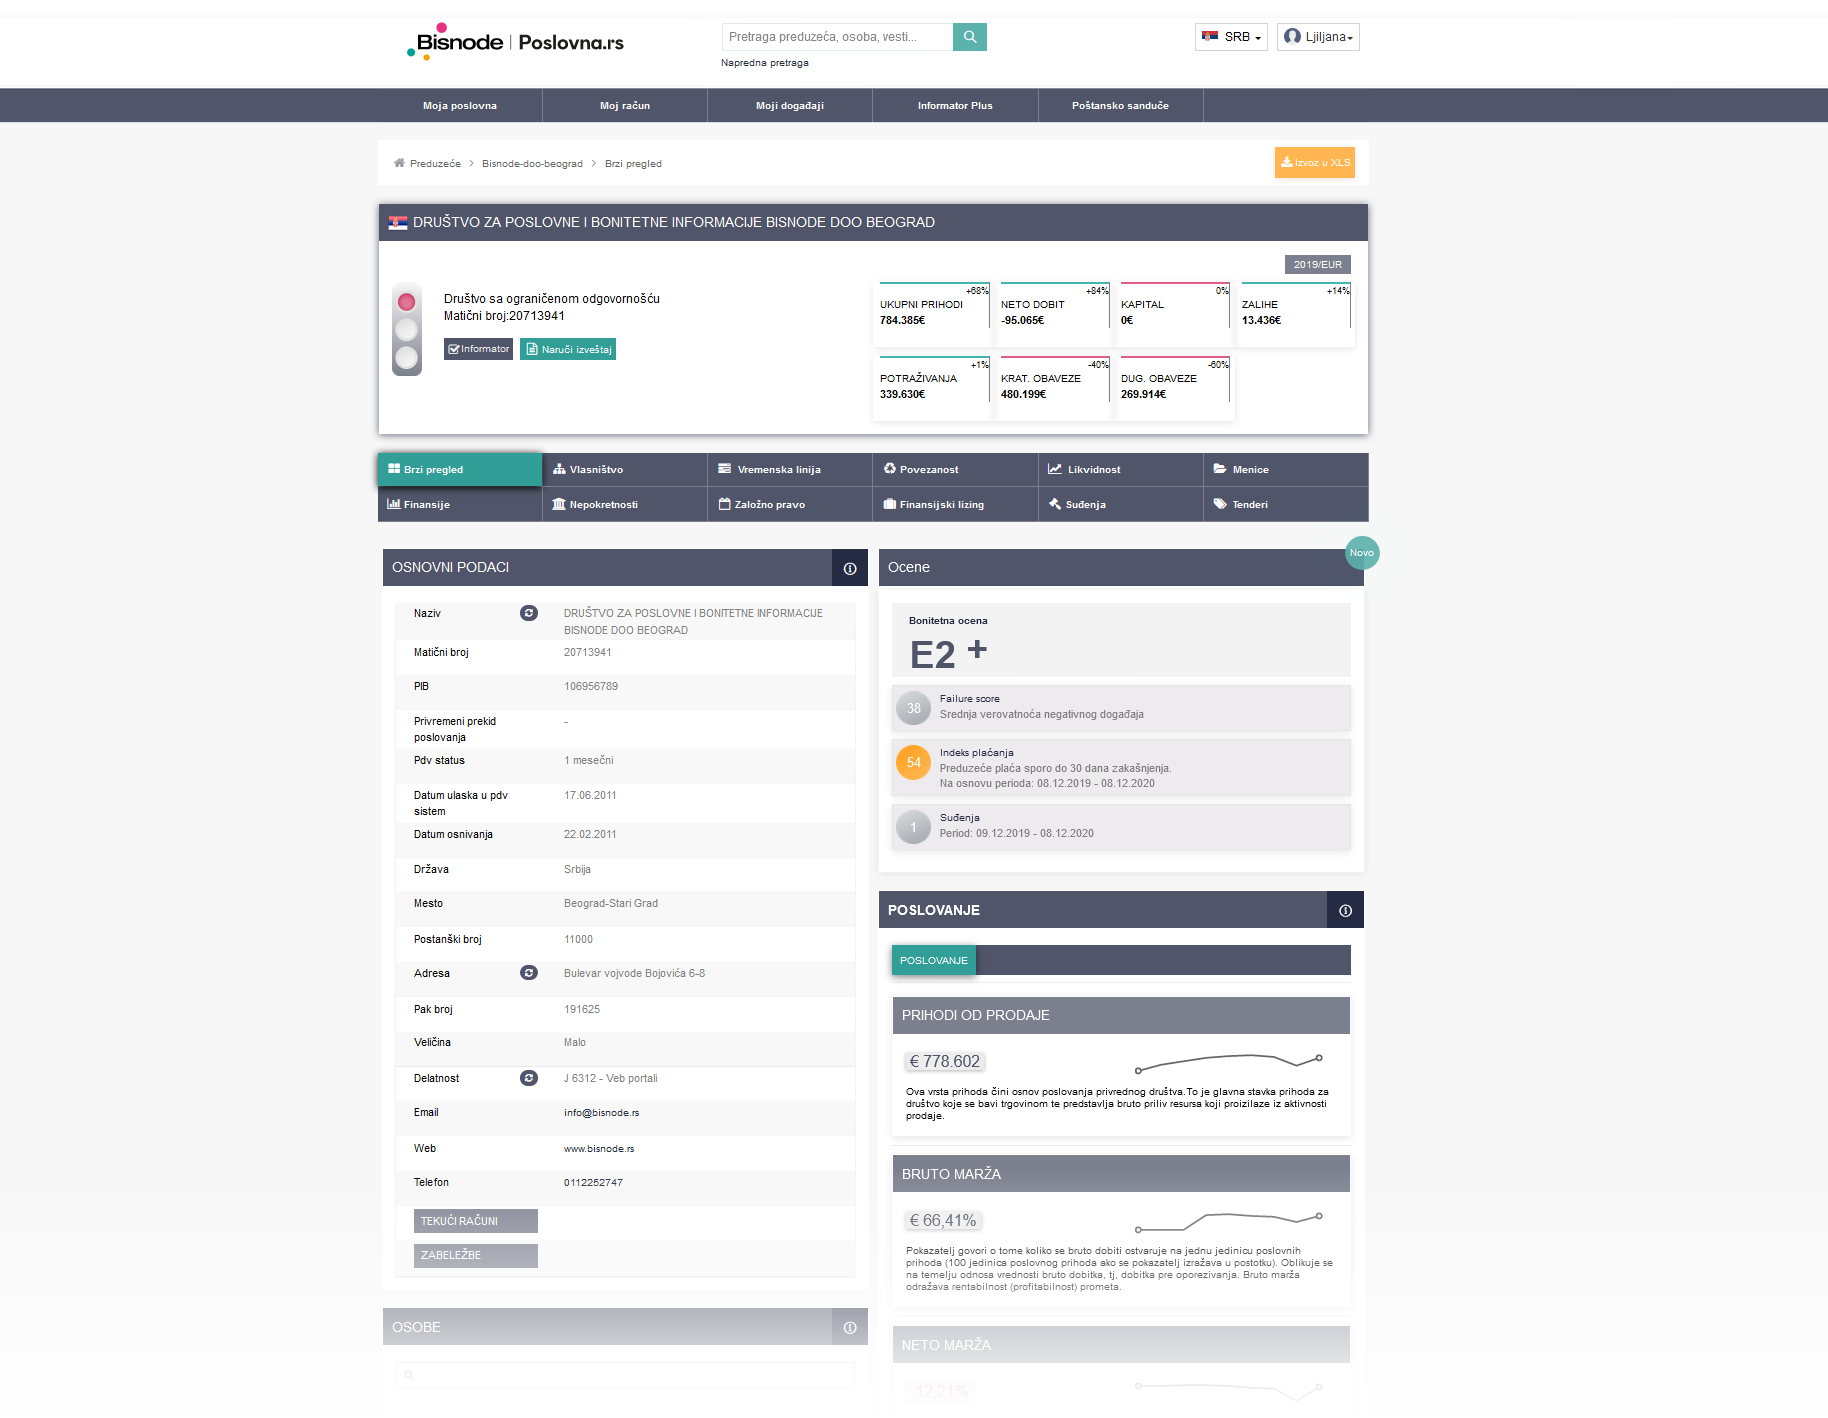The image size is (1828, 1418).
Task: Select the Vlasništvo tab
Action: (x=625, y=469)
